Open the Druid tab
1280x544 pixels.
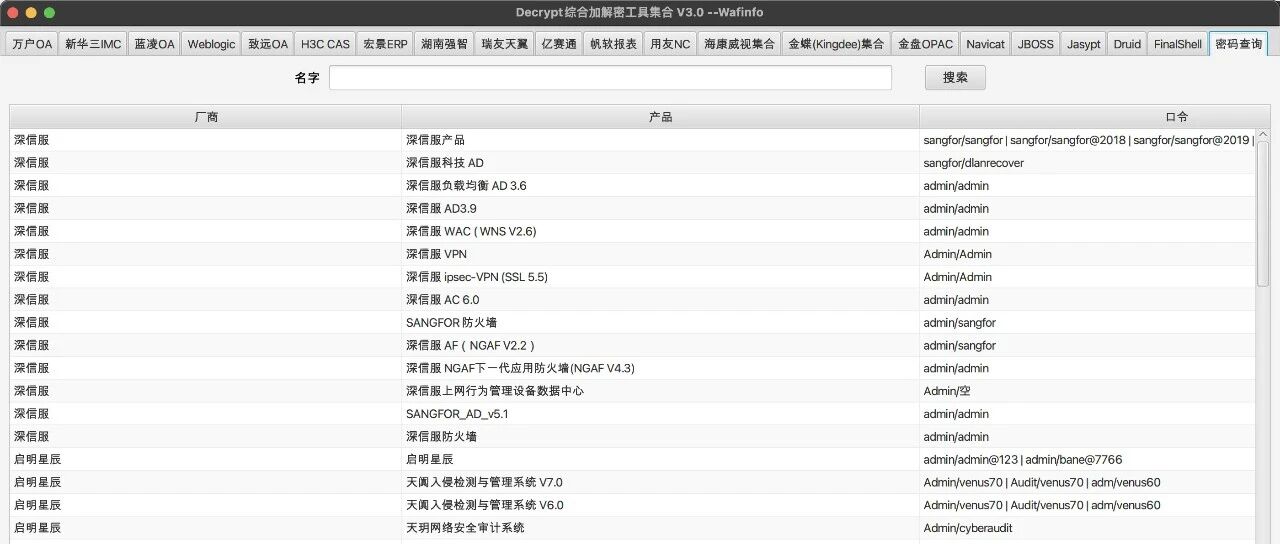coord(1127,44)
